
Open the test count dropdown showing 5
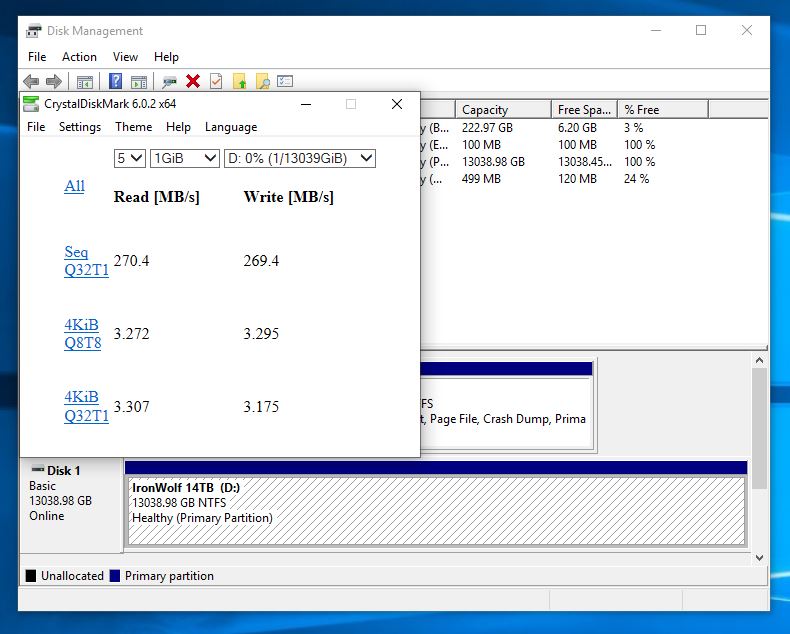coord(129,158)
